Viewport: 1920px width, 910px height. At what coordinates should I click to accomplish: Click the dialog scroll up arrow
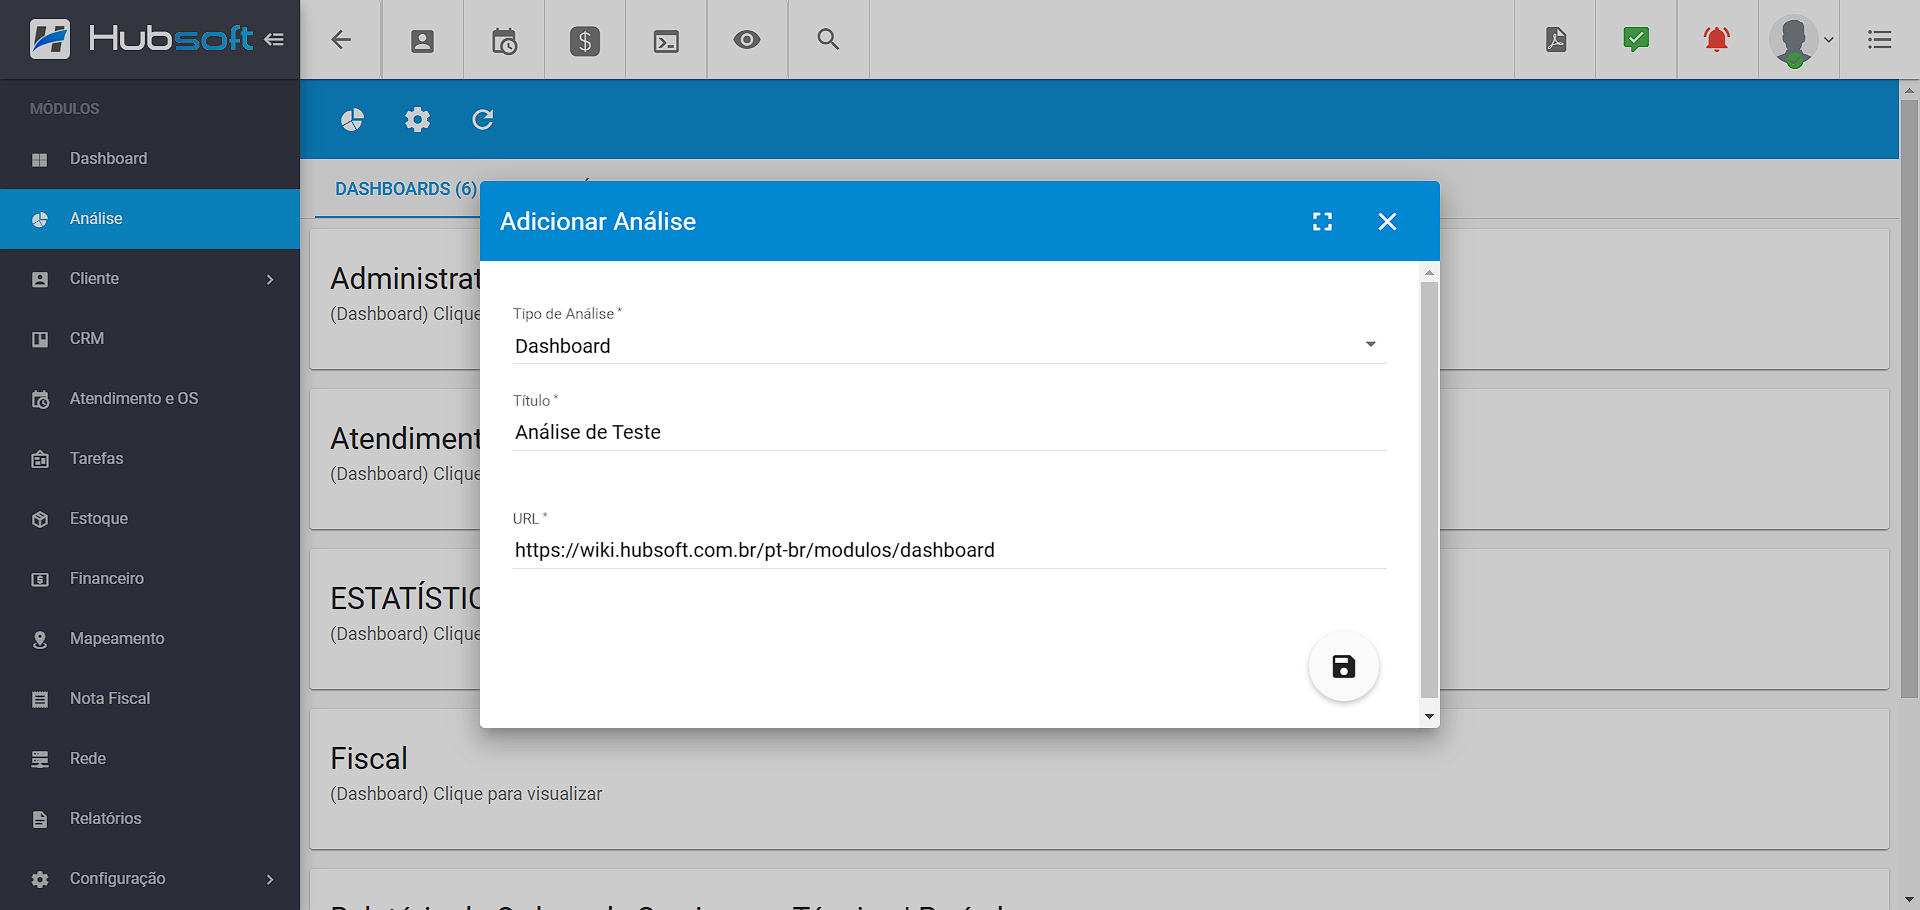tap(1429, 272)
